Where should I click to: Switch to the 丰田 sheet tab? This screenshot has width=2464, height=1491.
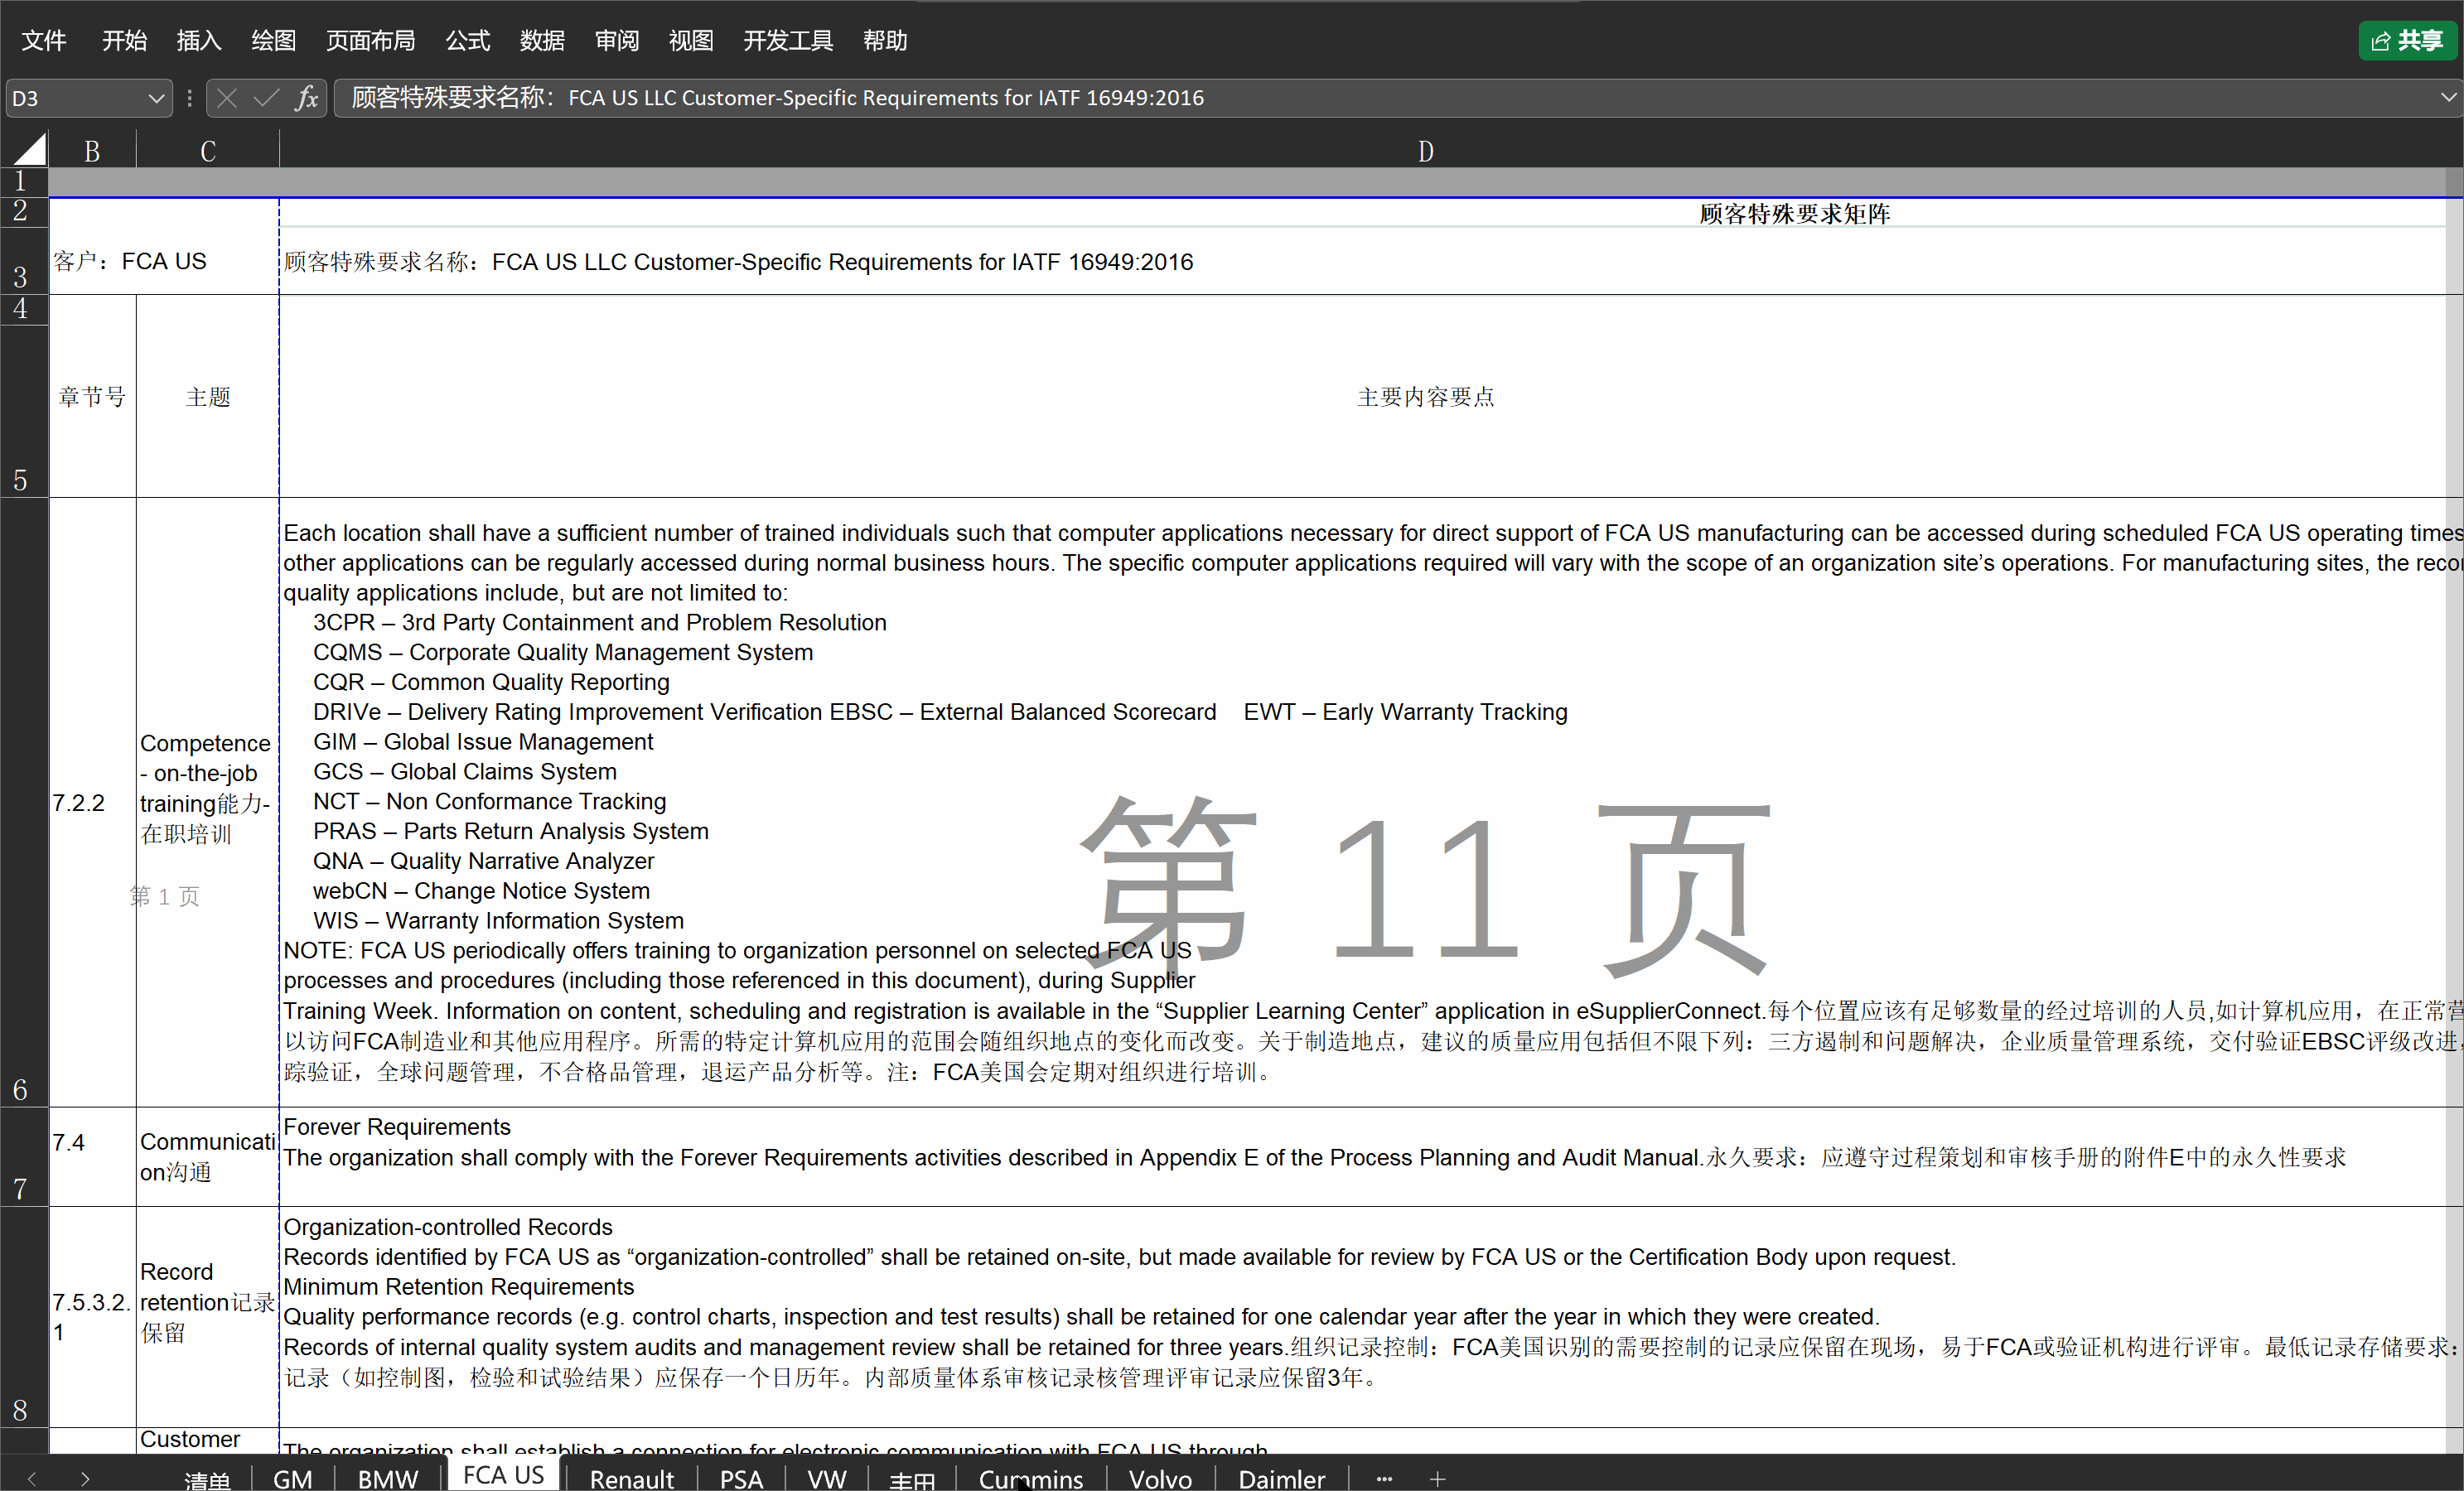pos(912,1479)
